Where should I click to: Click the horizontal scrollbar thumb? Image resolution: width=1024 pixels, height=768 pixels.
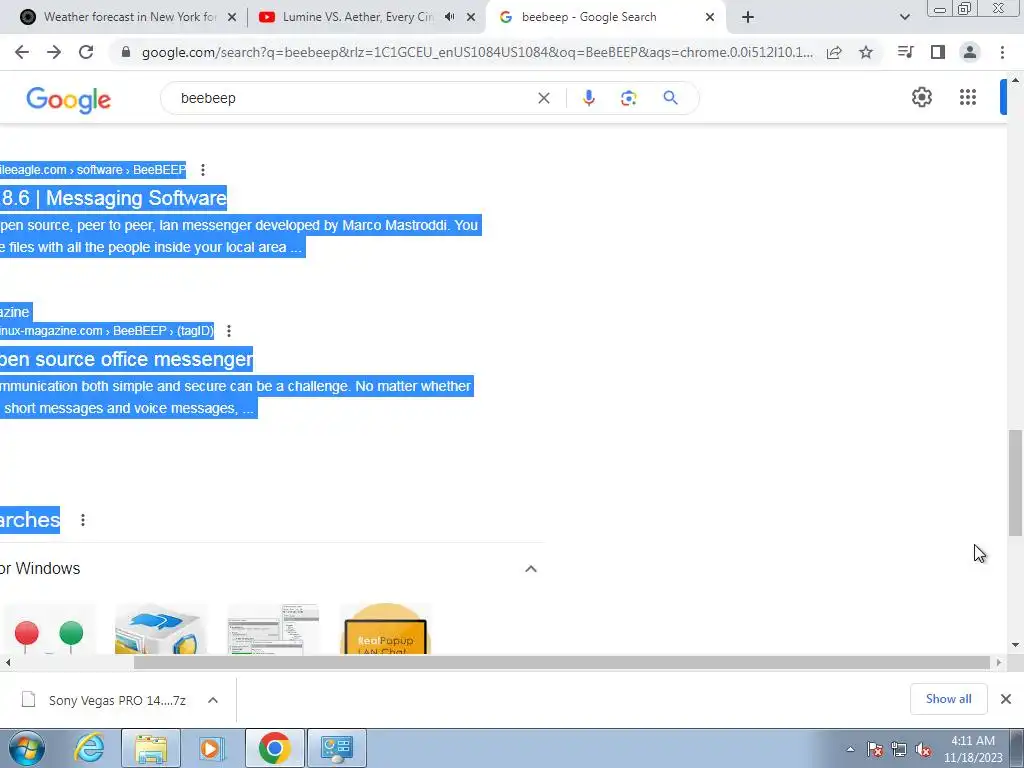click(562, 662)
